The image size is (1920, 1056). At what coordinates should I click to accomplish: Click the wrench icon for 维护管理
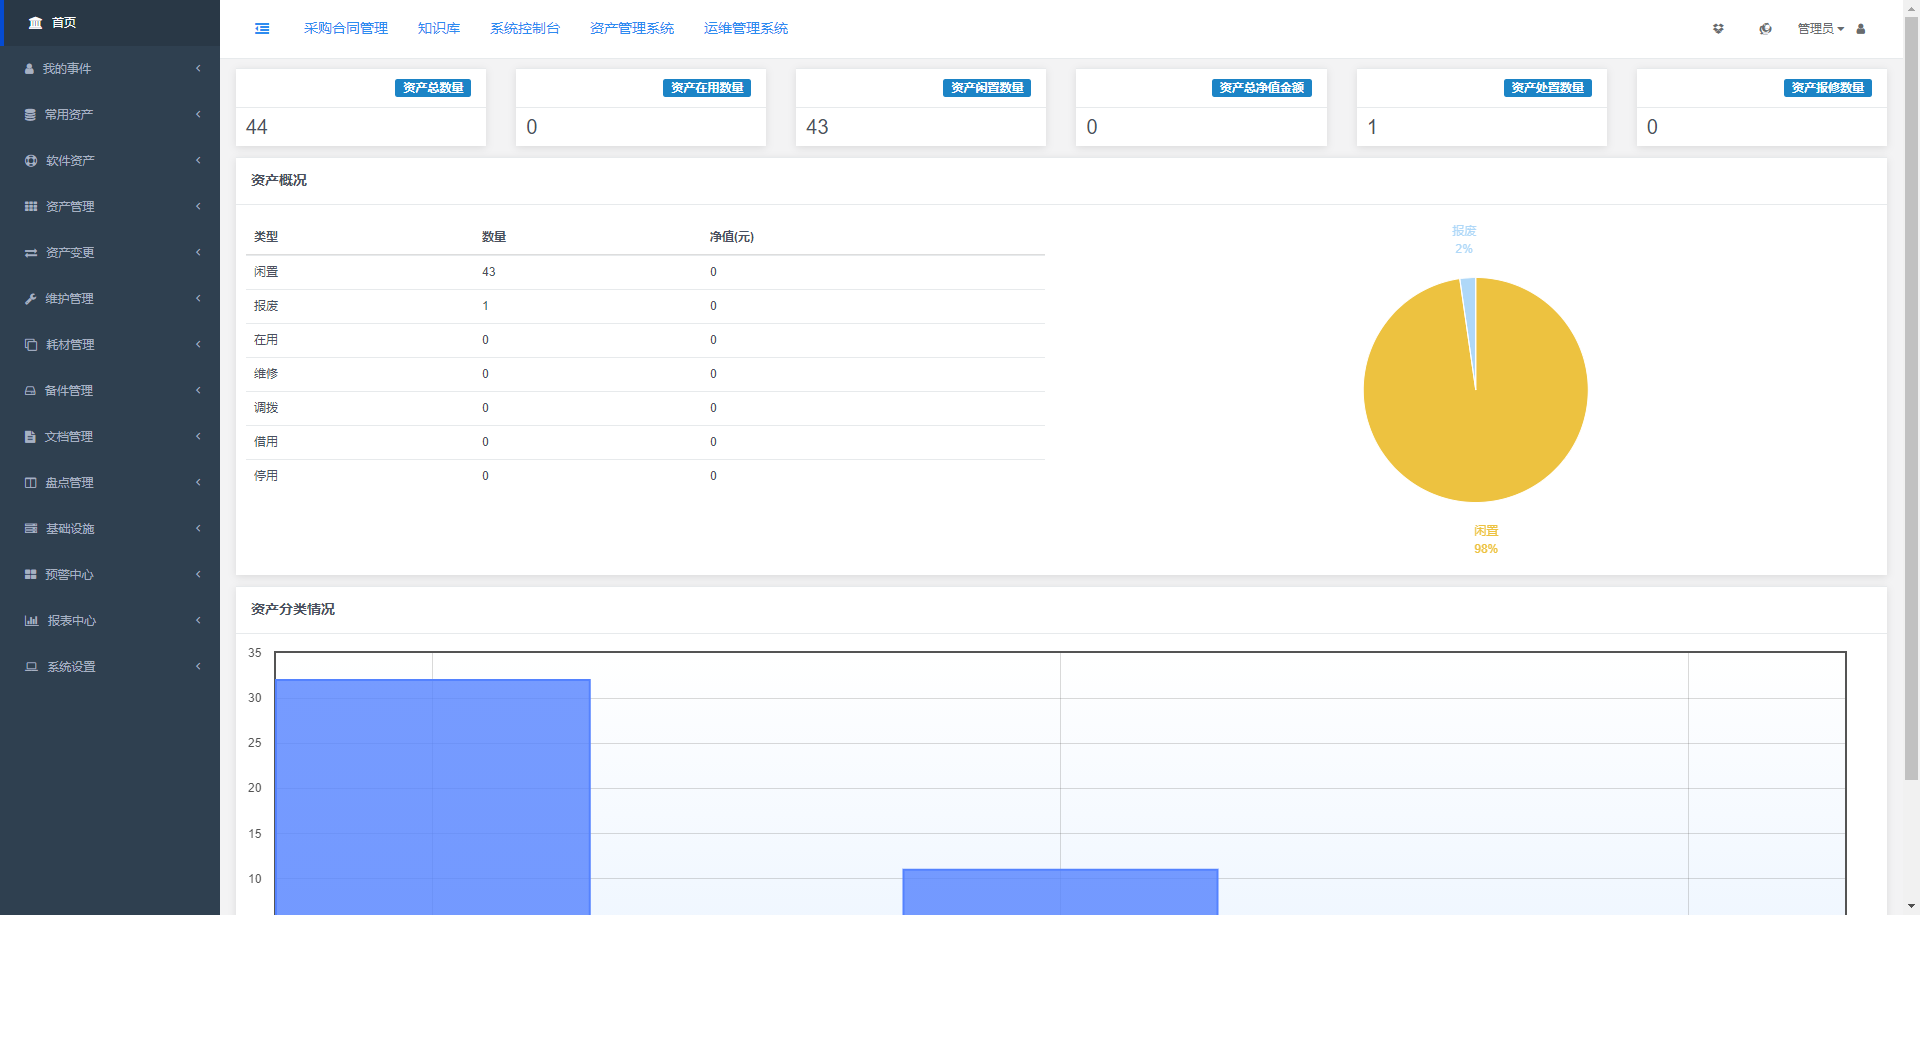point(31,299)
